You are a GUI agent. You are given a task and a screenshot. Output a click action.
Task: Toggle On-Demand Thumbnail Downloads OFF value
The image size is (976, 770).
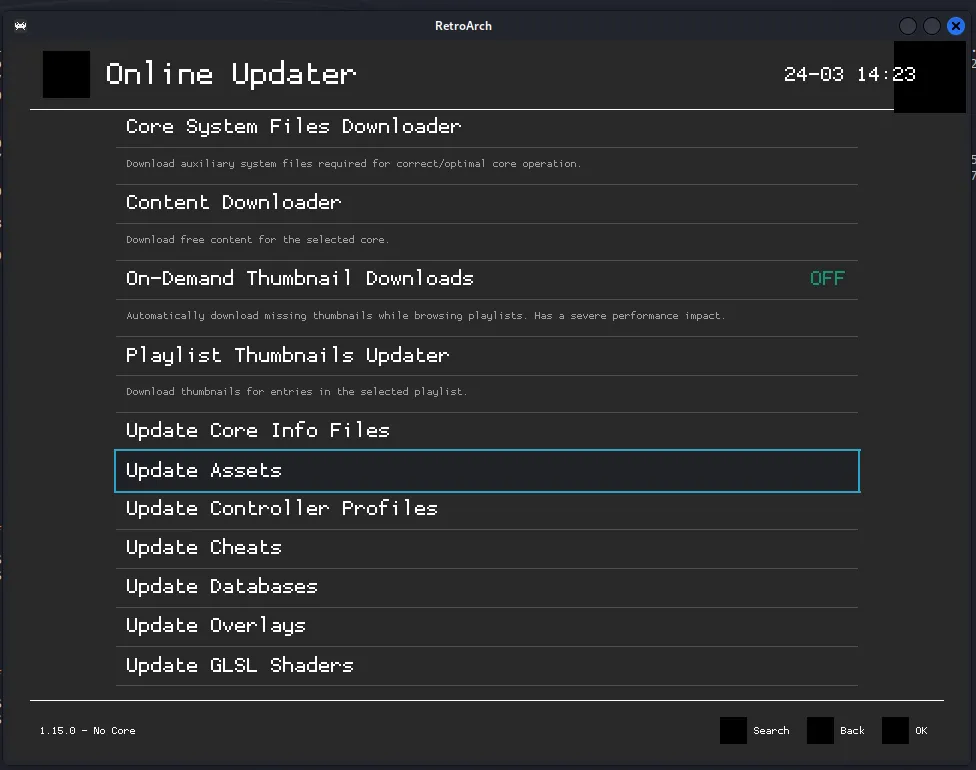[827, 279]
